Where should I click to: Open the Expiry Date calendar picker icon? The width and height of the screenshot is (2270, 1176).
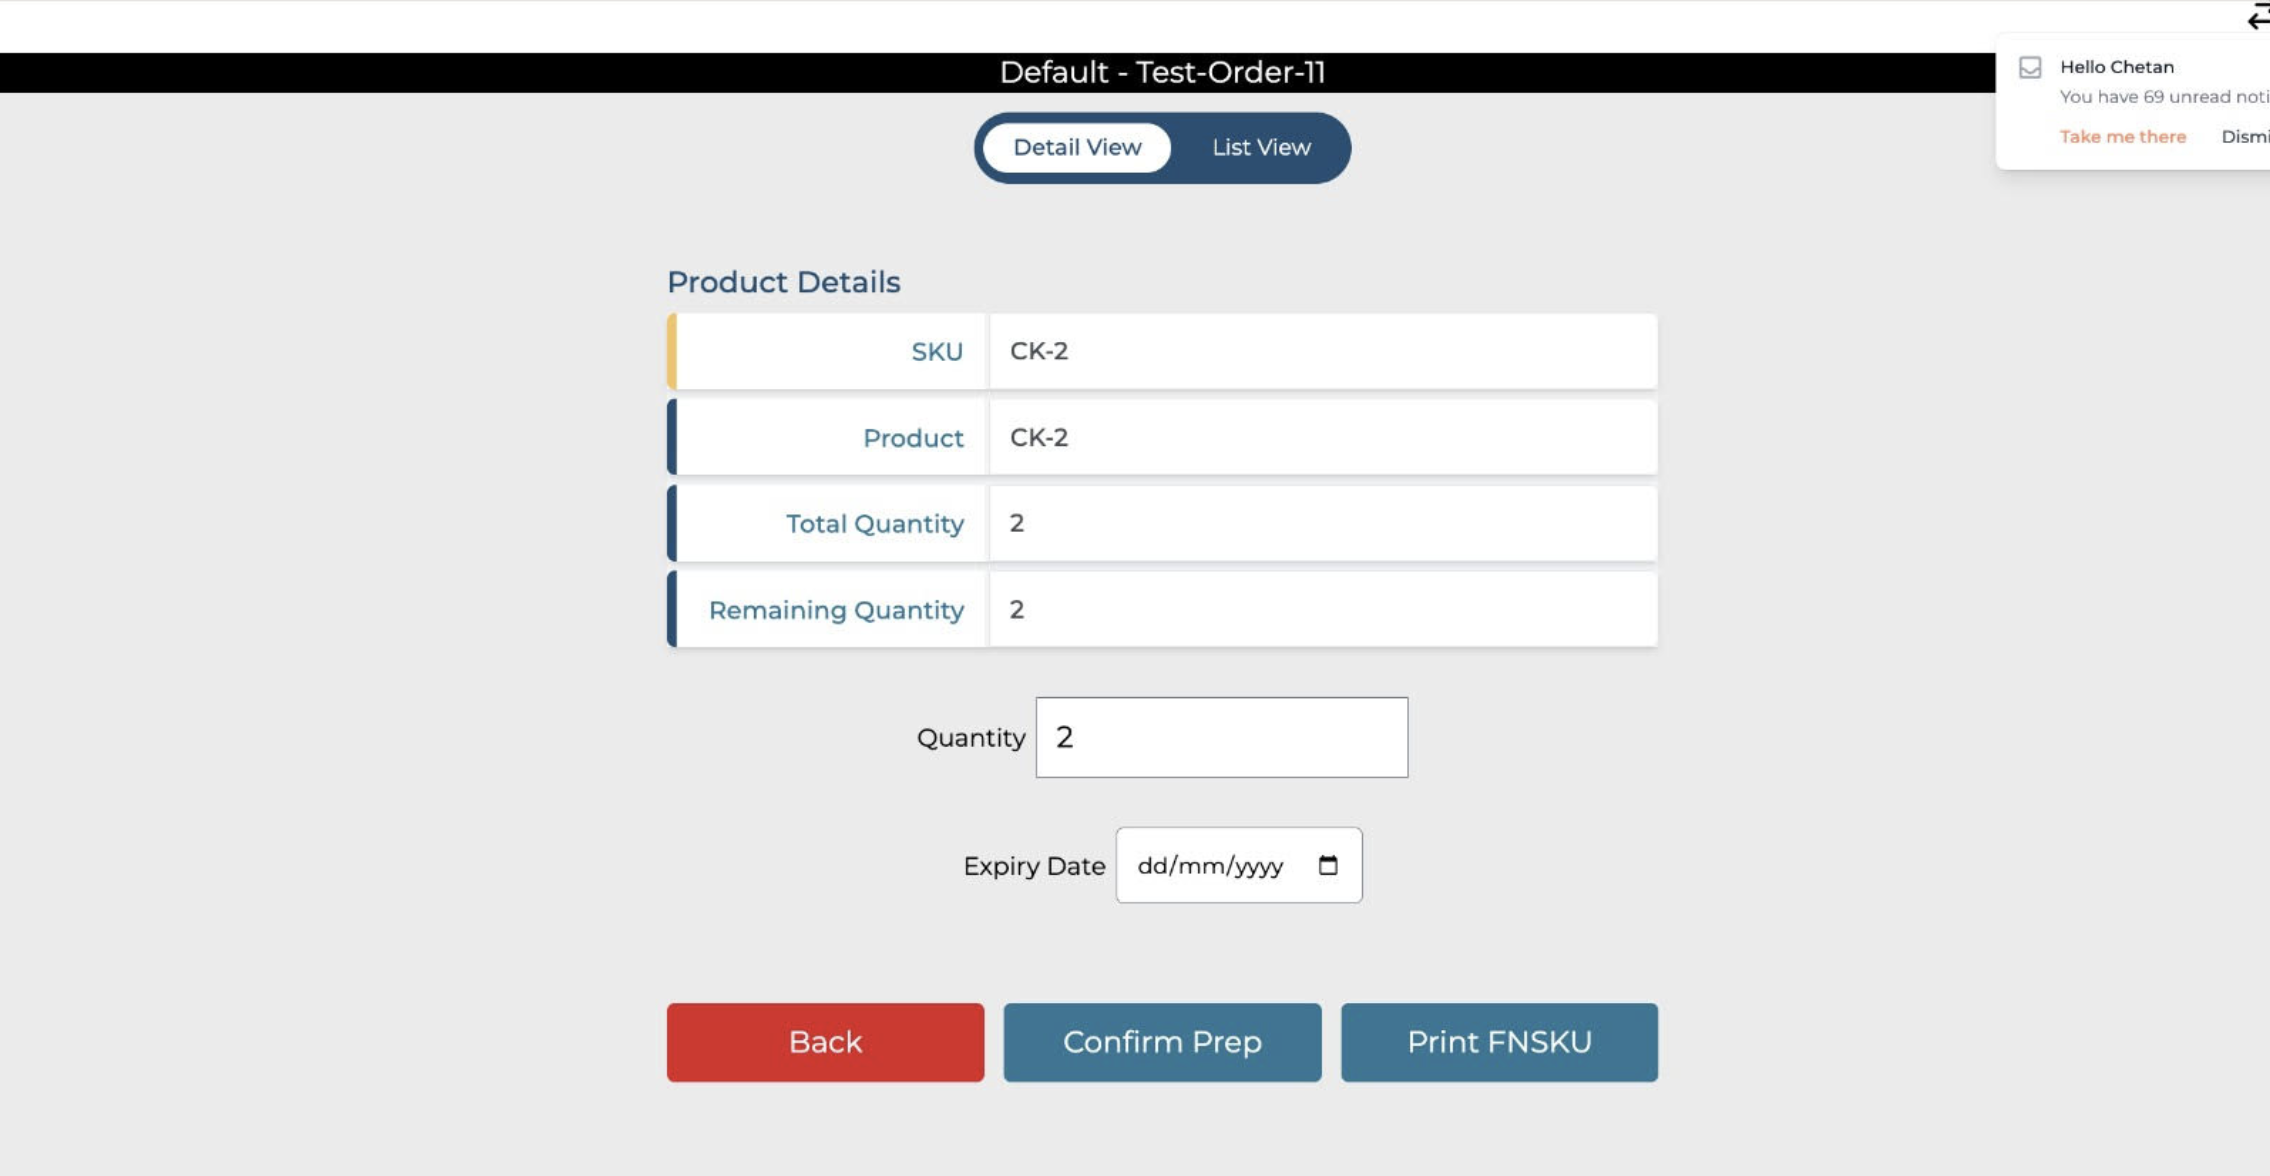(1328, 865)
